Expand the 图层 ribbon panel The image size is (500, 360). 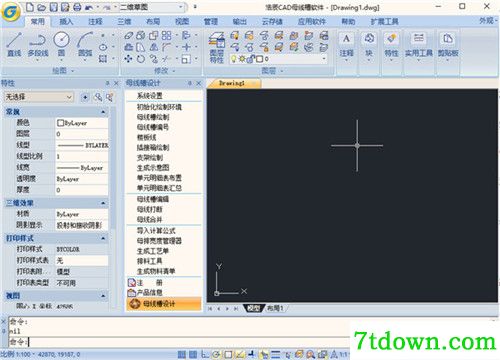coord(272,71)
